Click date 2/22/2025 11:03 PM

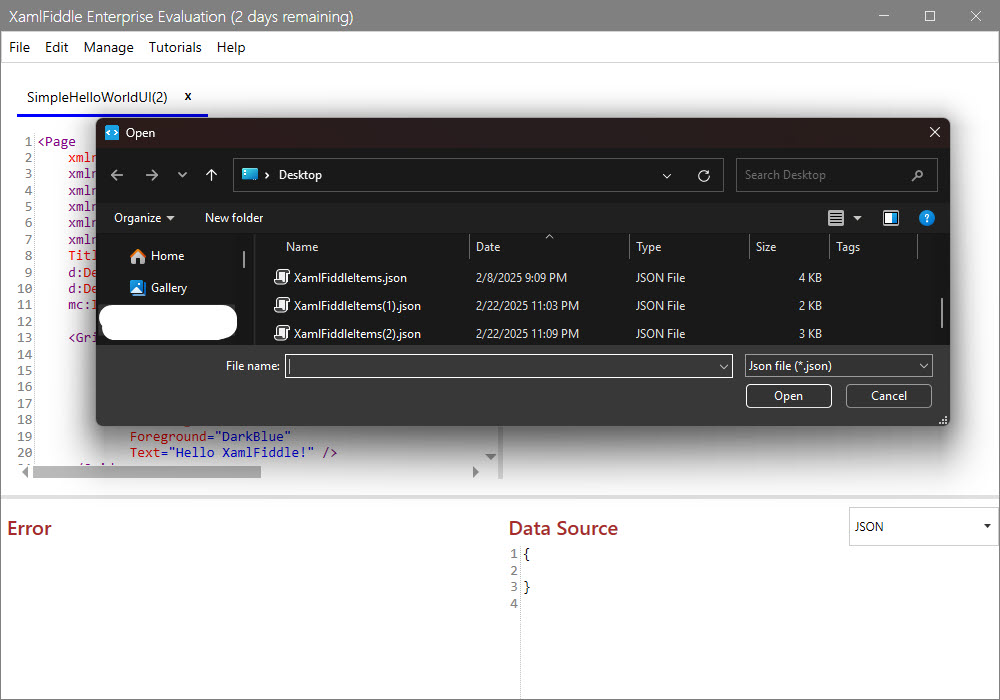pyautogui.click(x=527, y=306)
